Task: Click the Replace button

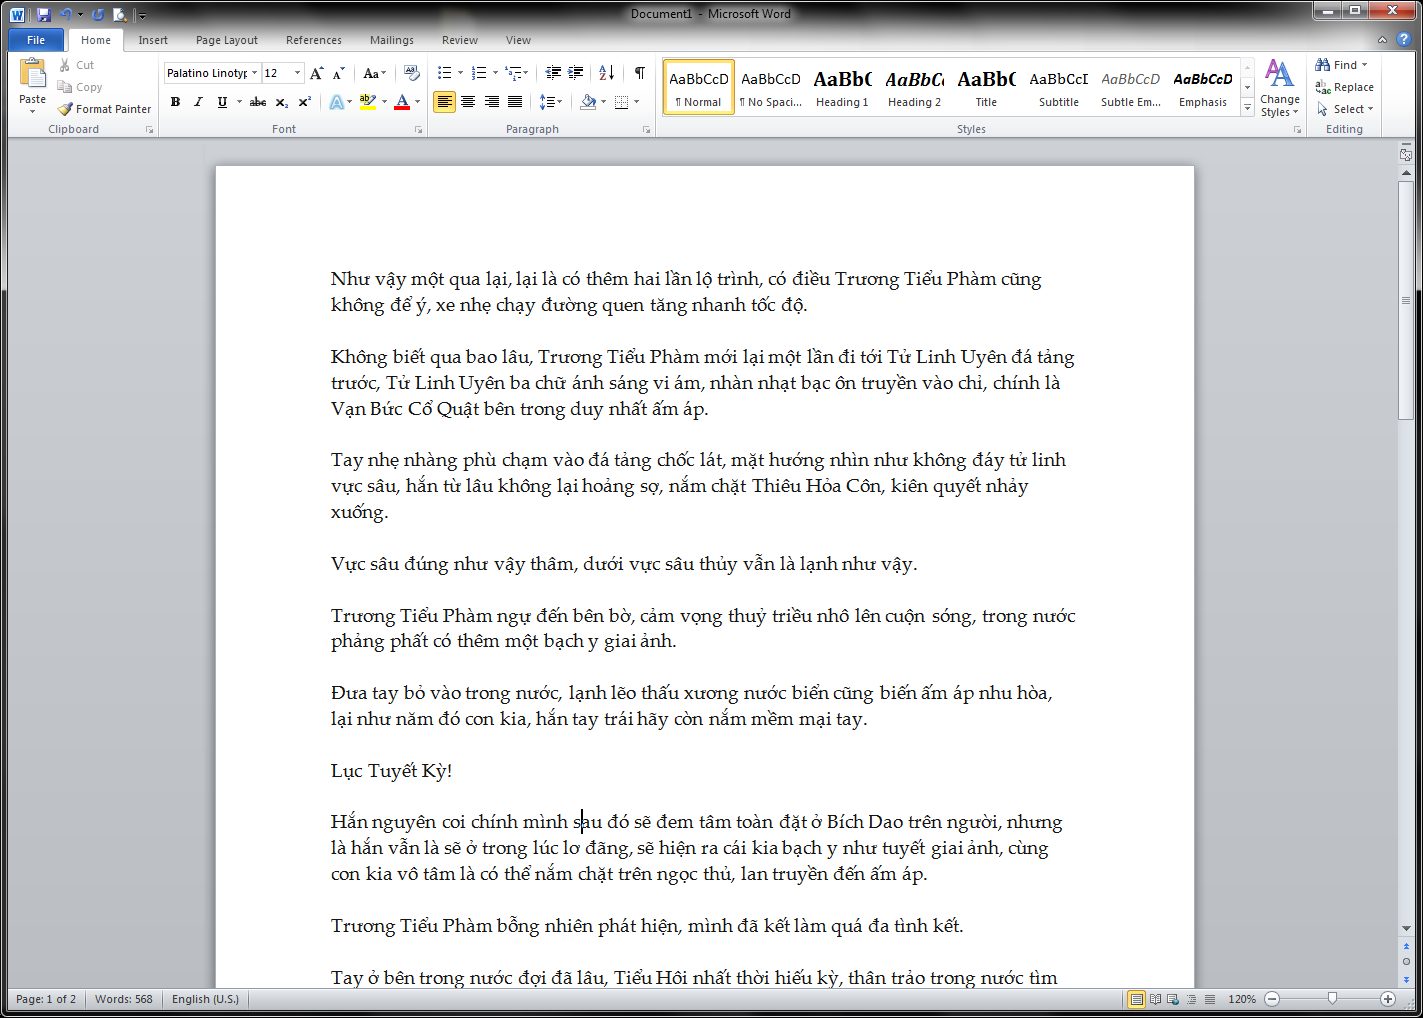Action: tap(1345, 87)
